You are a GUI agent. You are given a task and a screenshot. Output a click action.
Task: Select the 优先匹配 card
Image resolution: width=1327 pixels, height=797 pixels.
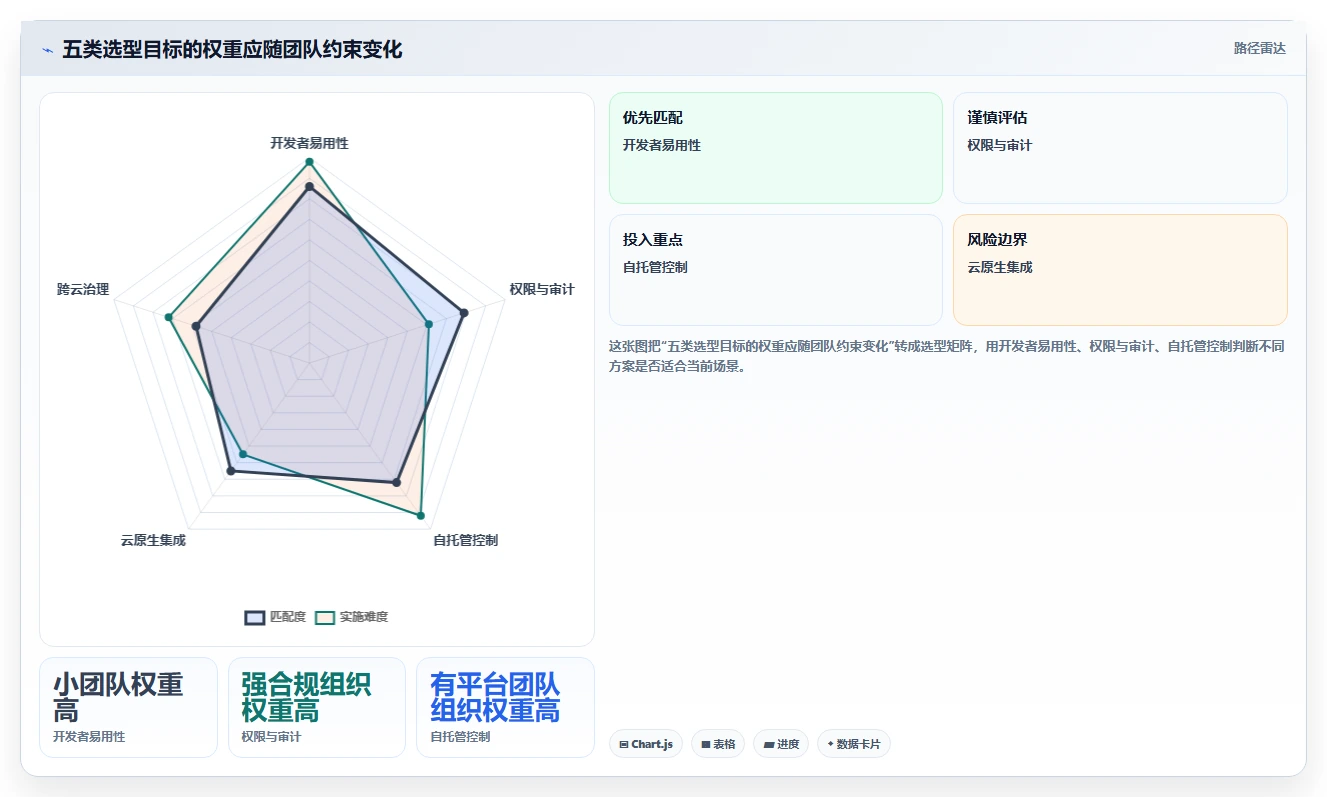pos(776,148)
